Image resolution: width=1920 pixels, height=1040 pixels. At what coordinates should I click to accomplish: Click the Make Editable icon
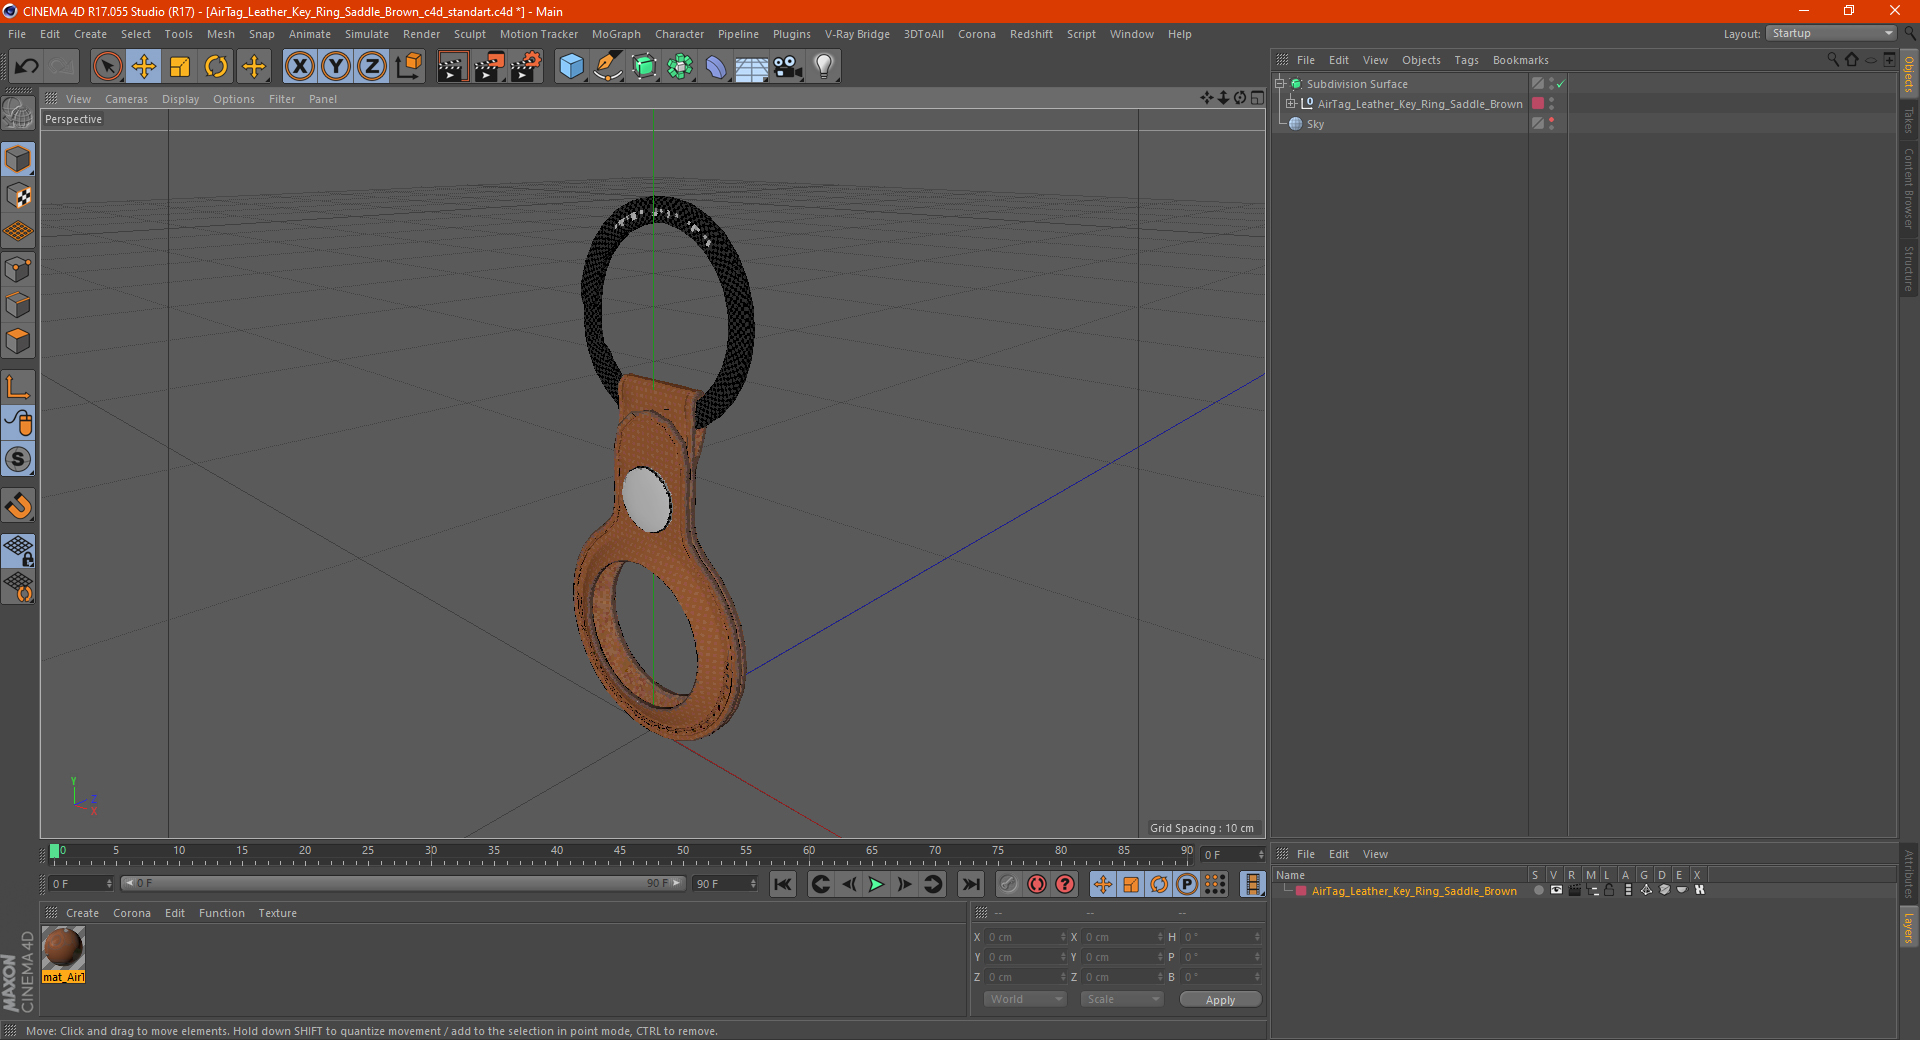pyautogui.click(x=18, y=114)
